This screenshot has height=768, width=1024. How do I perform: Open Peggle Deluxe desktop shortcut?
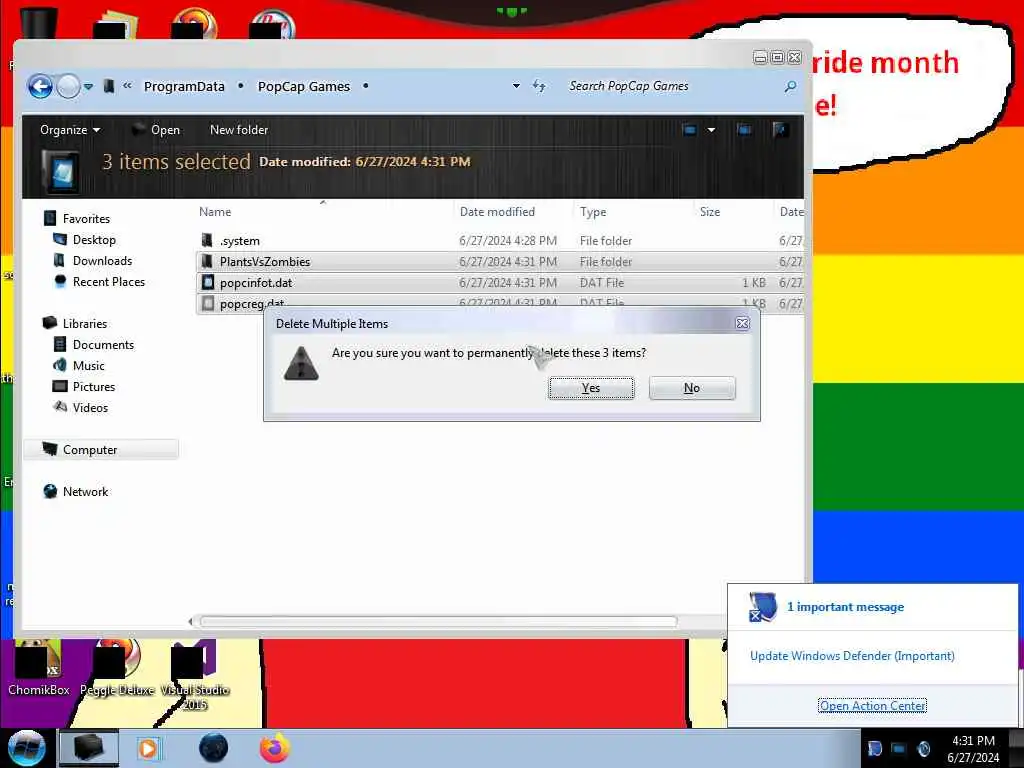117,667
